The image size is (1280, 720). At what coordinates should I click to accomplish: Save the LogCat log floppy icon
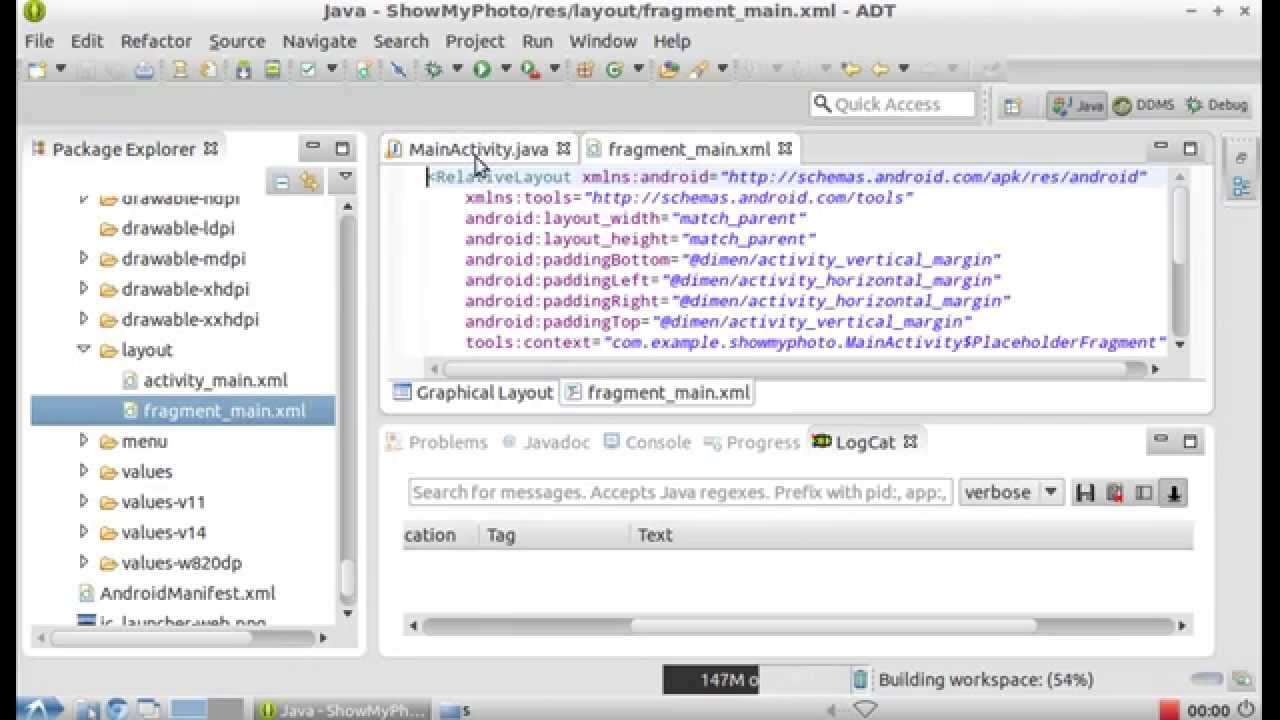coord(1085,493)
